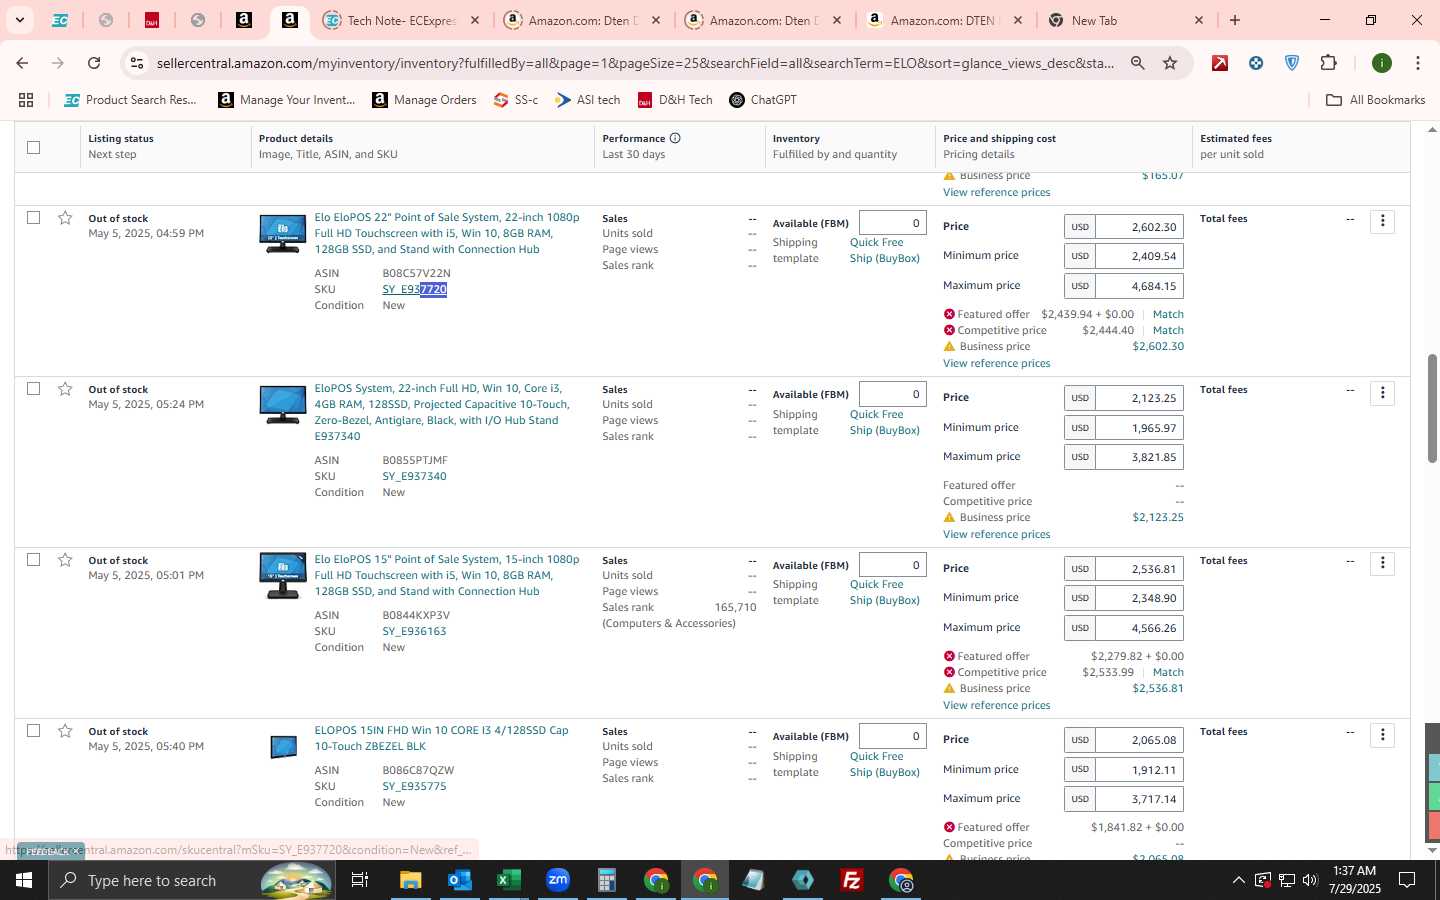Open actions menu for SKU SY_E936163 row

[1382, 563]
